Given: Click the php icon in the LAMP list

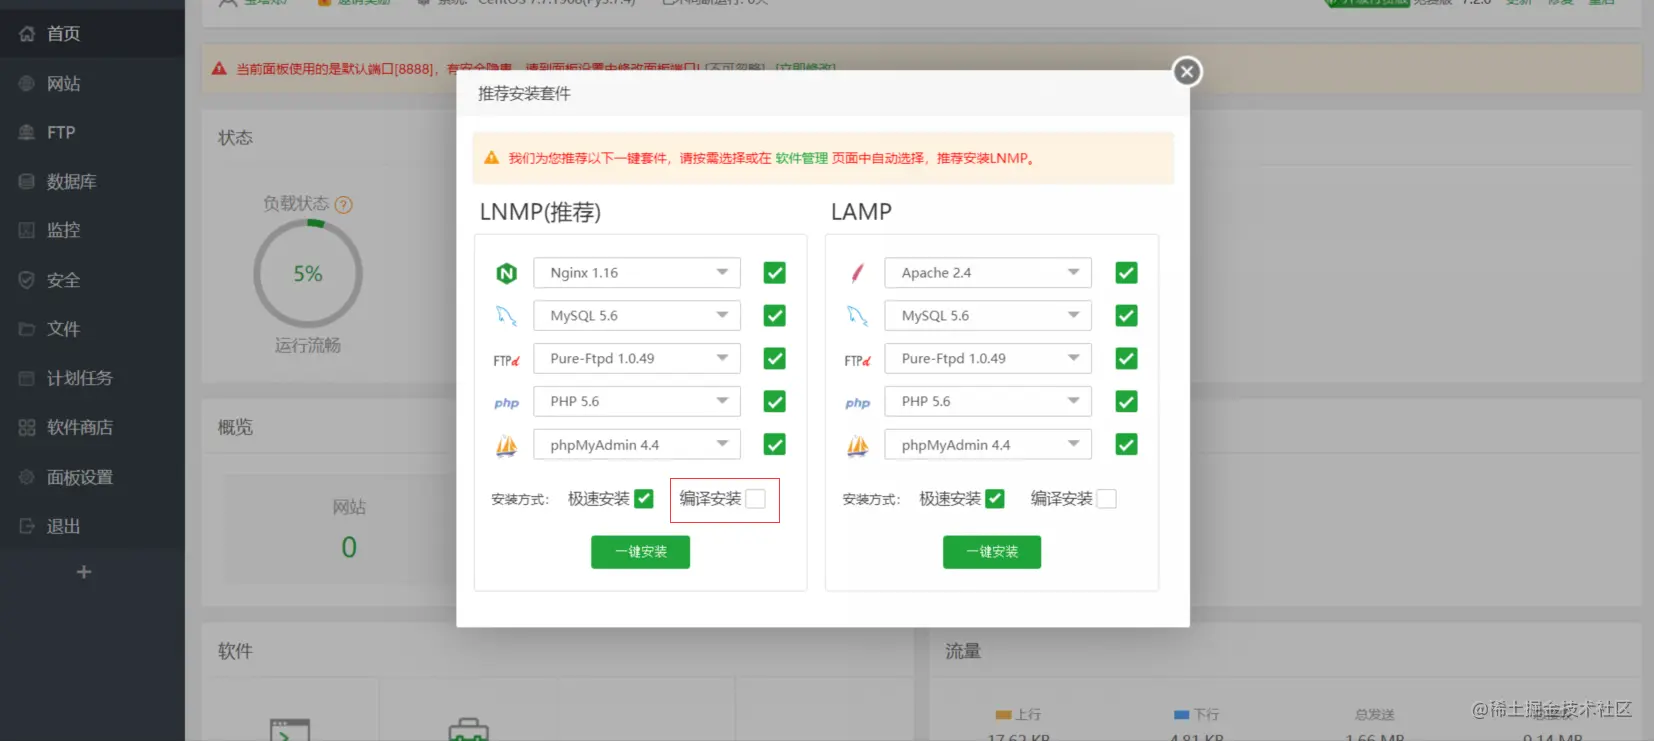Looking at the screenshot, I should click(x=858, y=403).
